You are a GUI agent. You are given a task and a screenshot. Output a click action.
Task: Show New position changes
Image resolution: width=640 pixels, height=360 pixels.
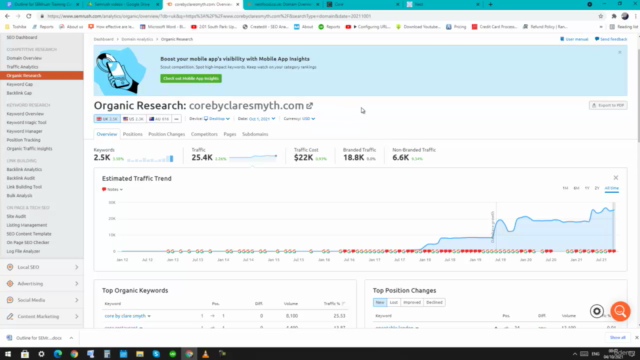(x=380, y=302)
